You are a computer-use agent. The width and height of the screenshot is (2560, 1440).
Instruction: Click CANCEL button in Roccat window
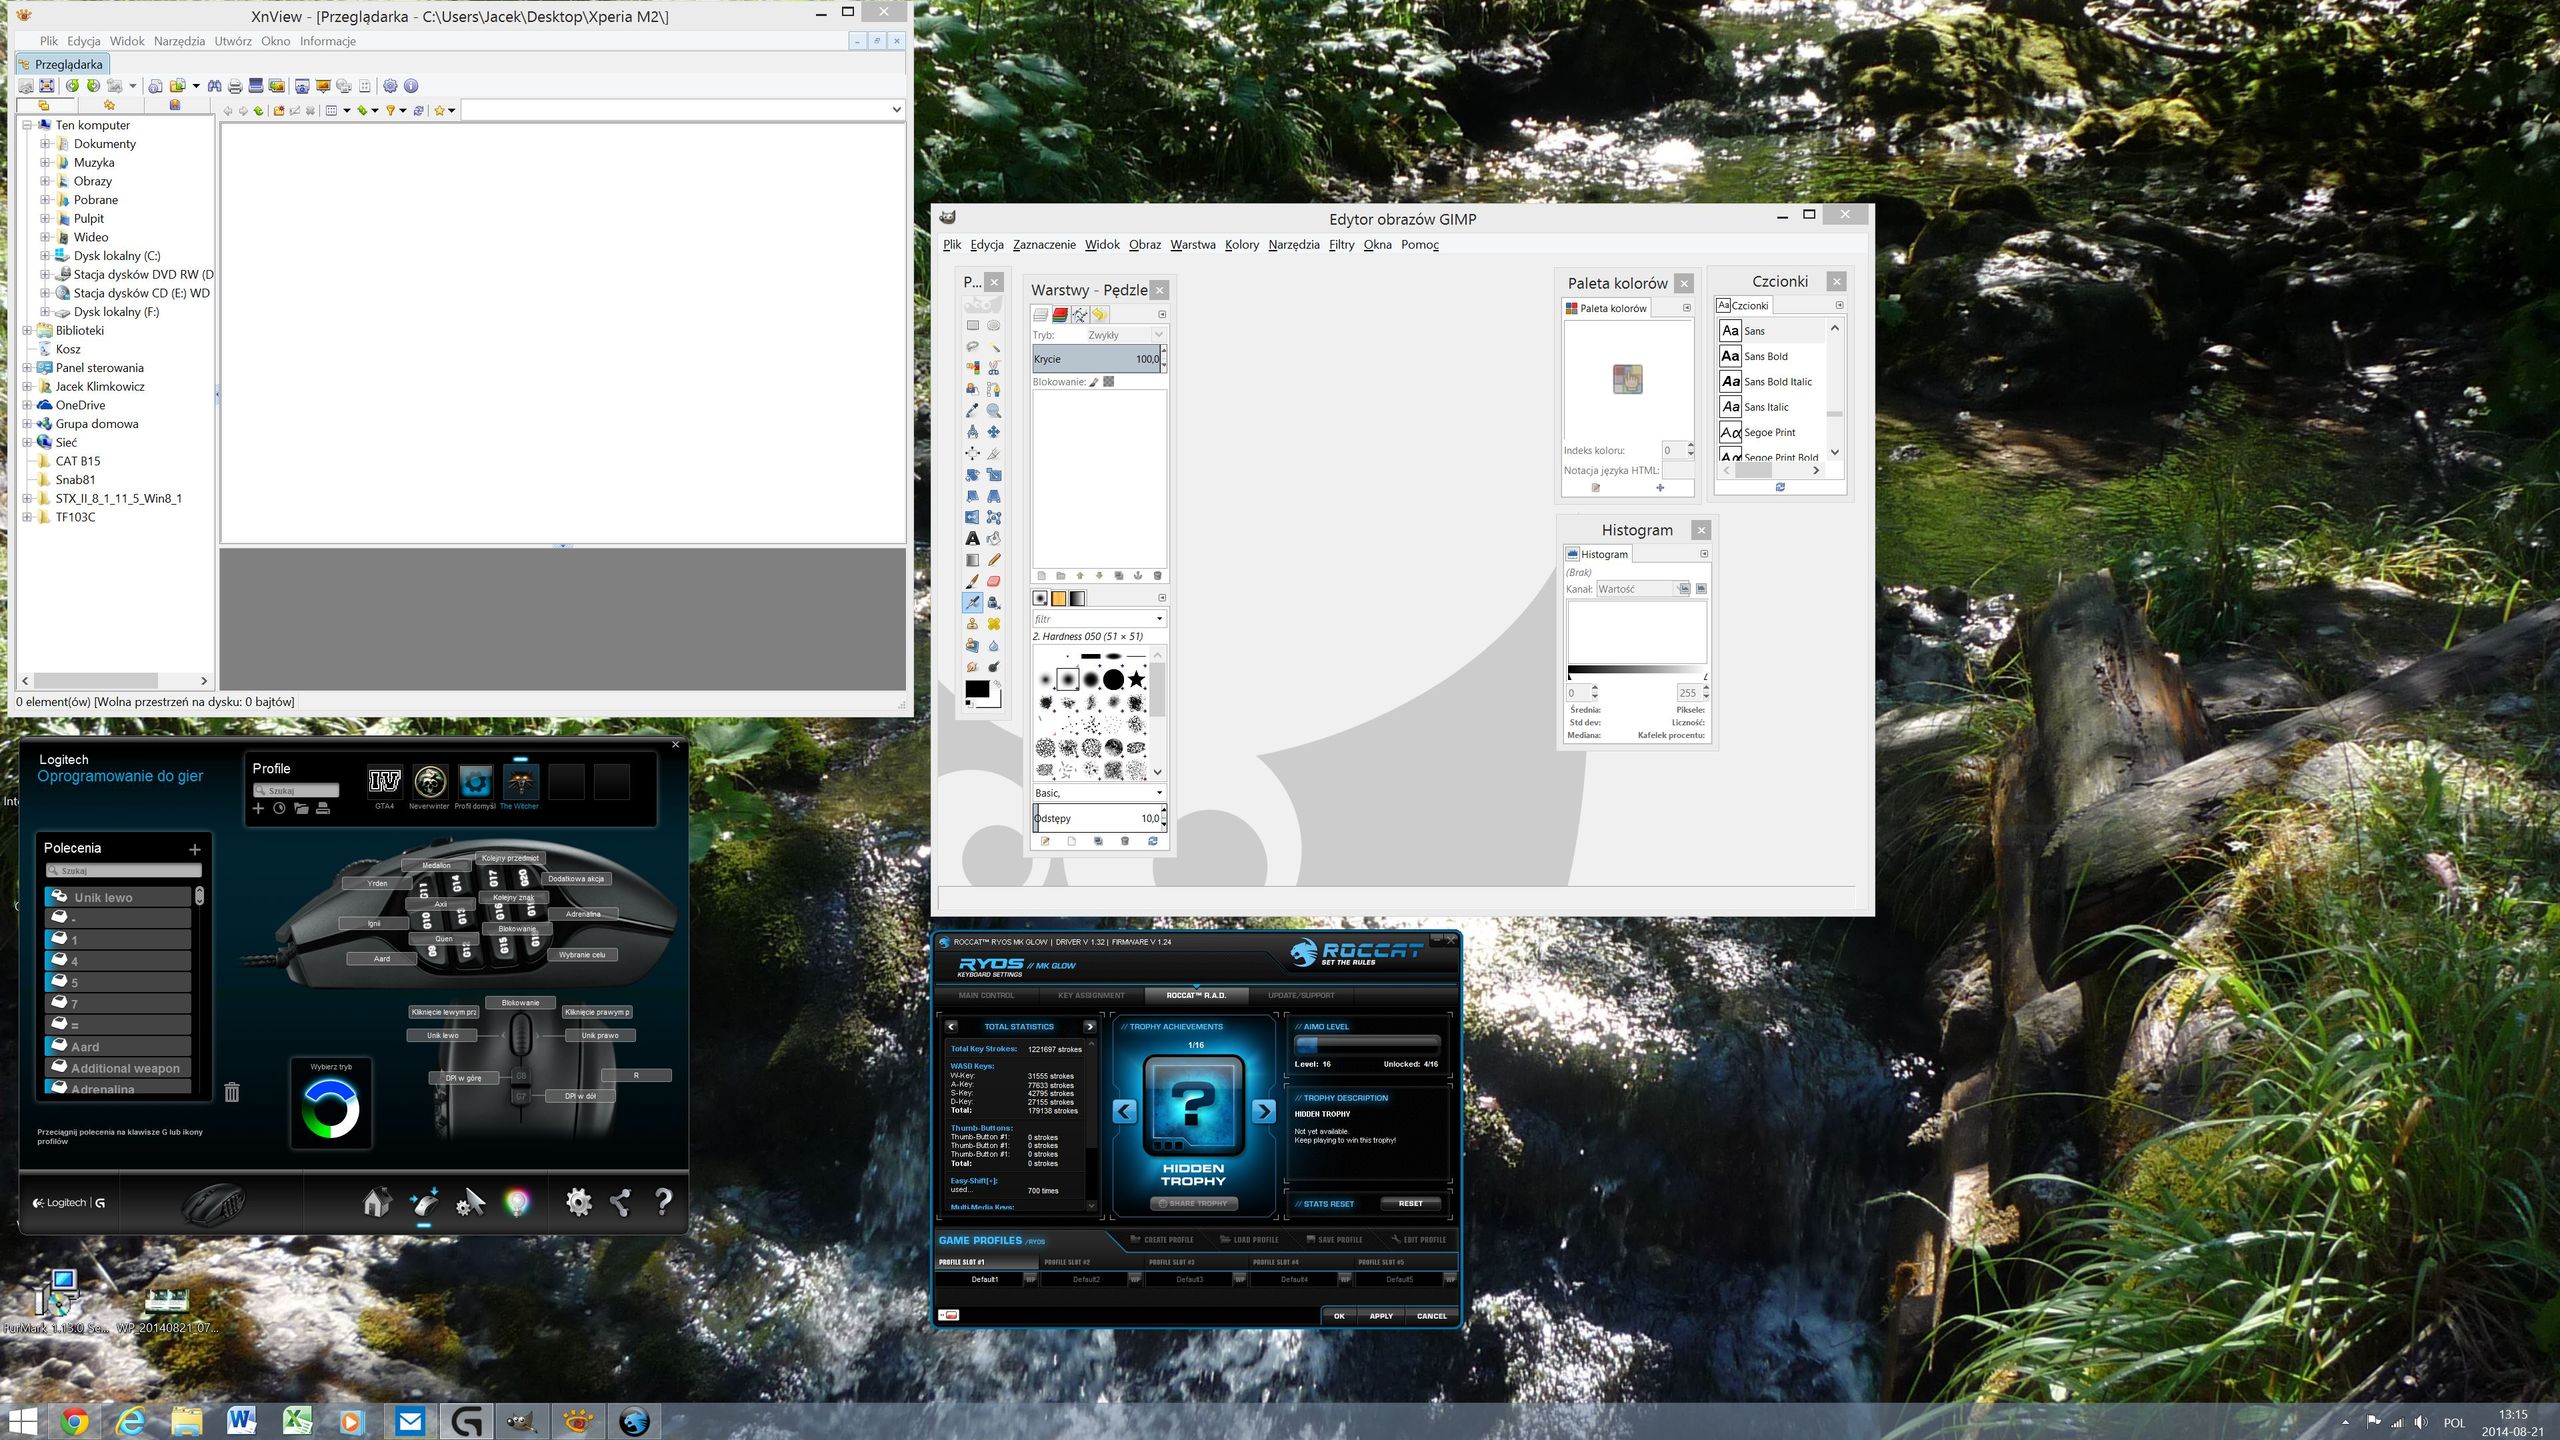tap(1431, 1316)
